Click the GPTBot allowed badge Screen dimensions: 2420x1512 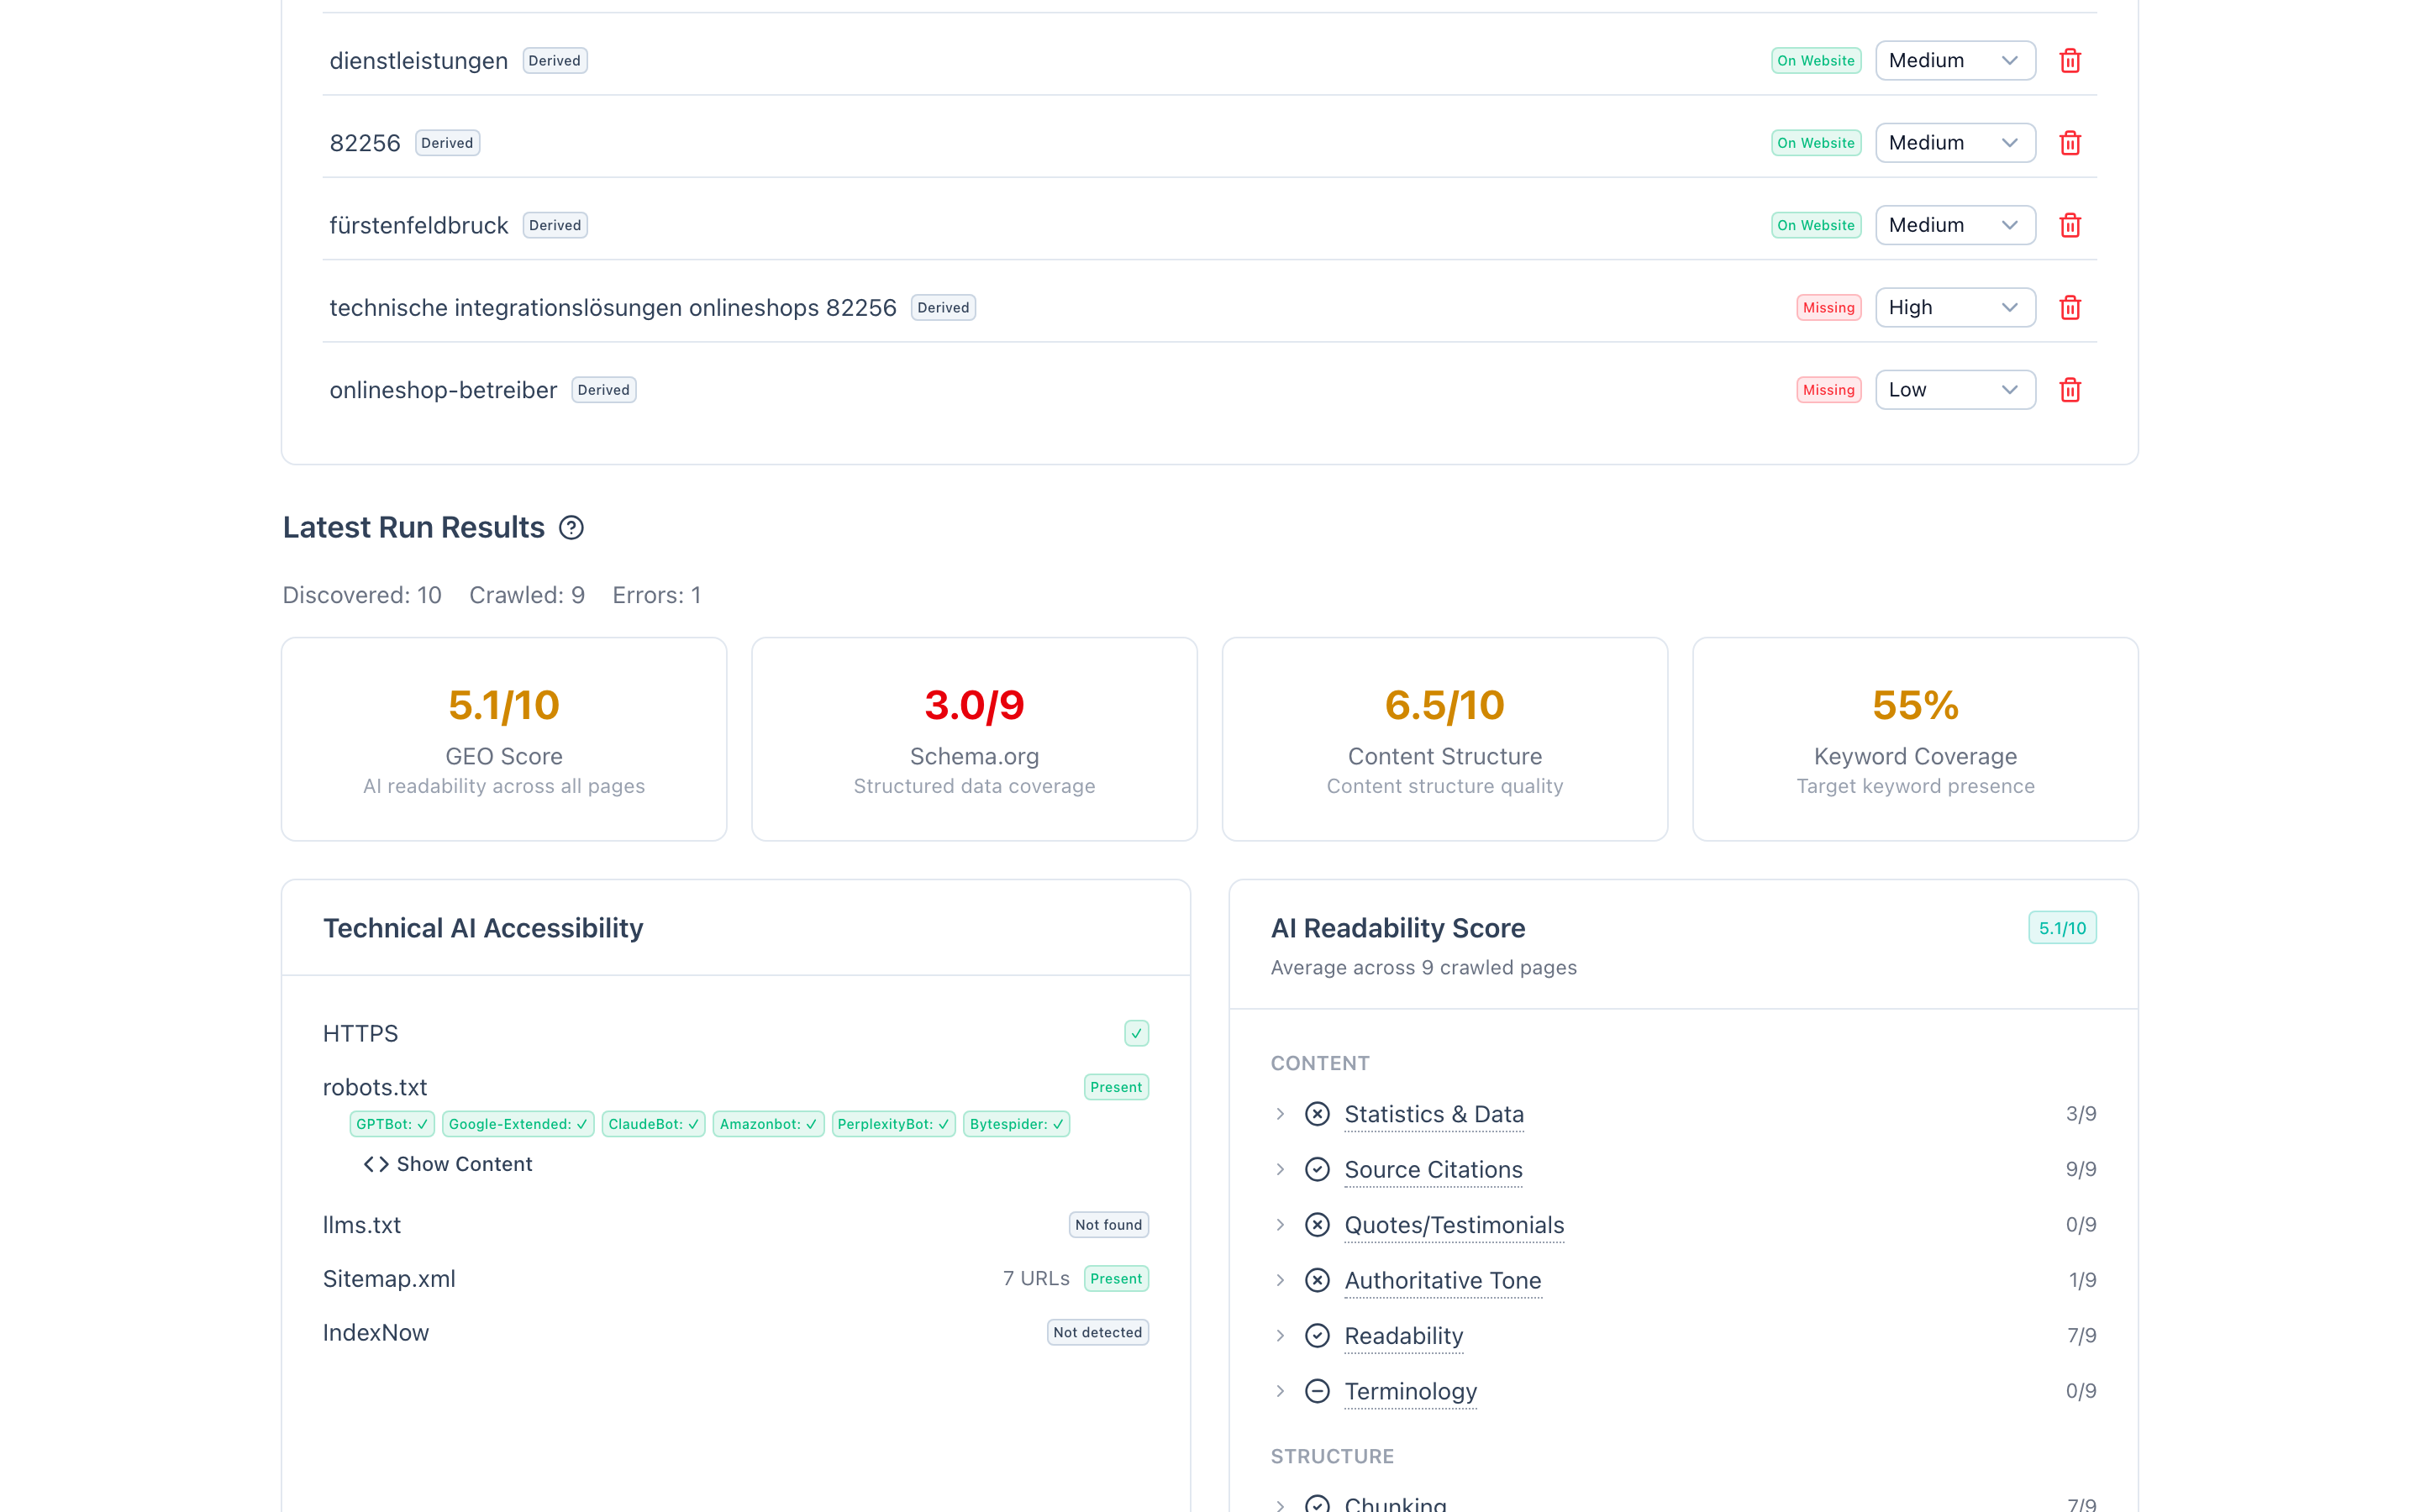pyautogui.click(x=391, y=1124)
